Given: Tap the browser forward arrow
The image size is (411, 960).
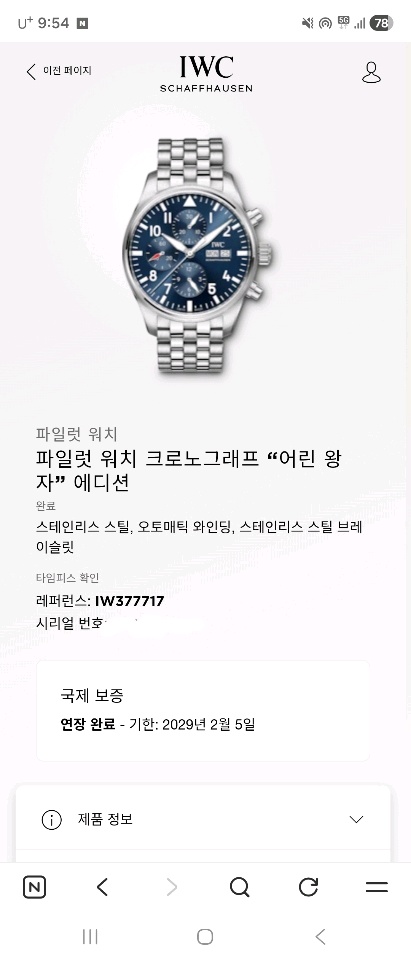Looking at the screenshot, I should pos(172,887).
